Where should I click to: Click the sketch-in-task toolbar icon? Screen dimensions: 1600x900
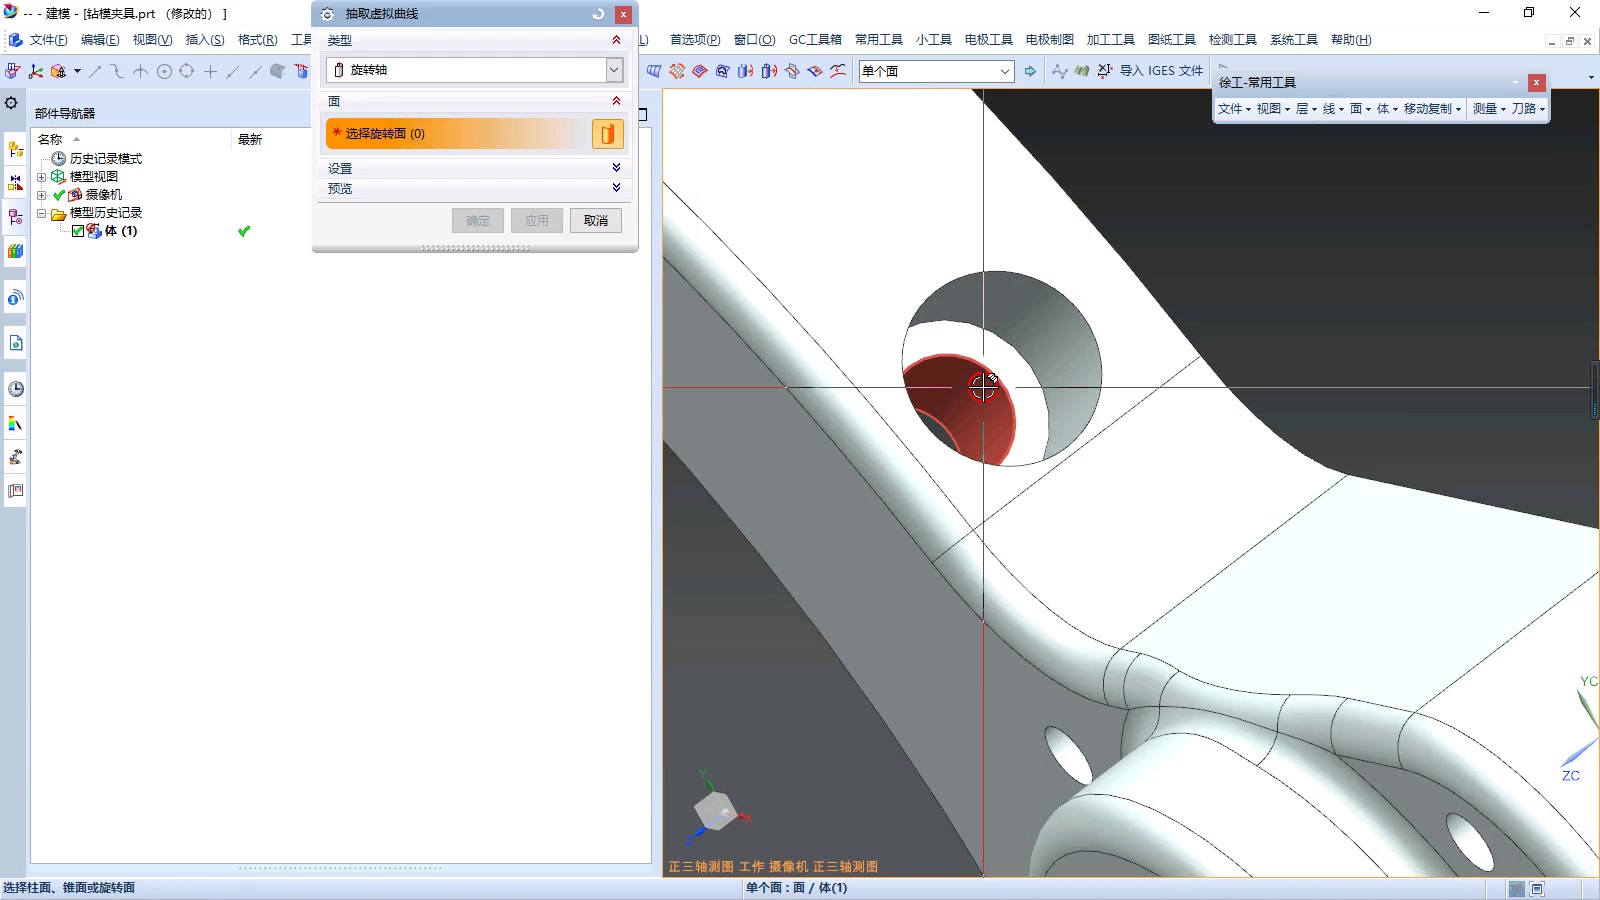[13, 71]
